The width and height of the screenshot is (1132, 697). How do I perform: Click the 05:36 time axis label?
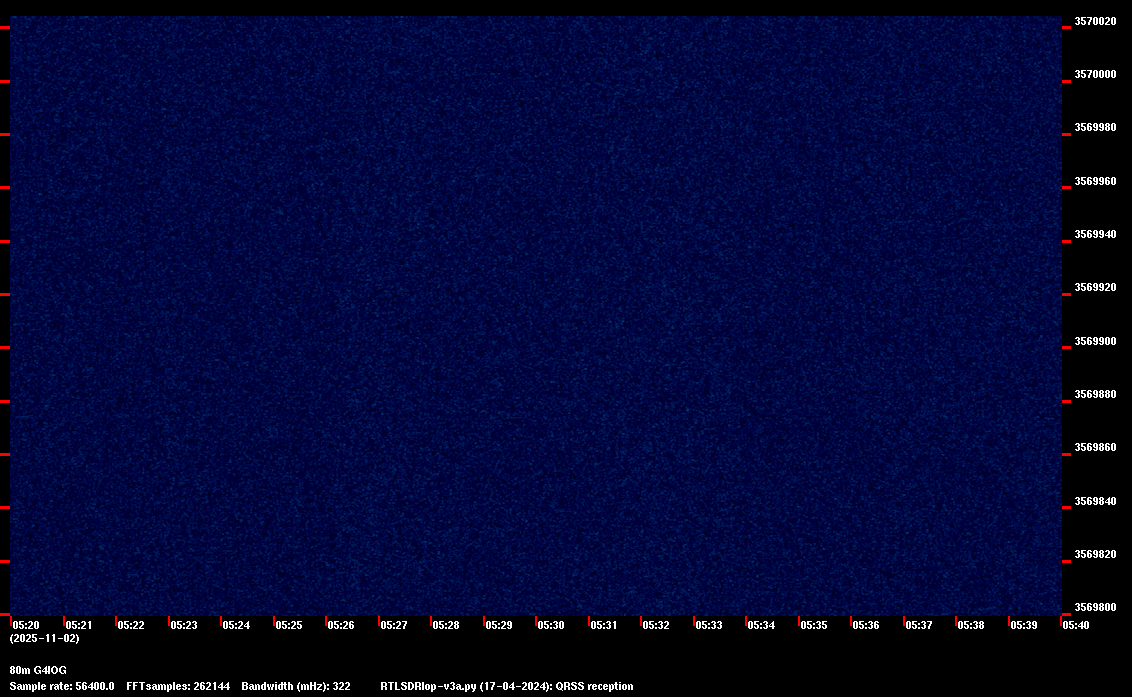click(866, 625)
